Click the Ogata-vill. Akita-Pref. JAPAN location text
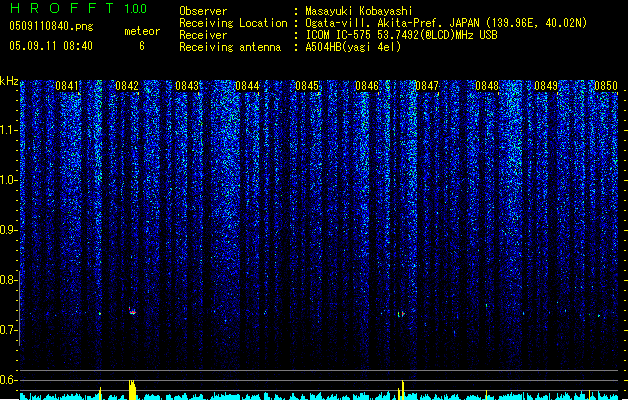Viewport: 629px width, 400px height. coord(446,23)
